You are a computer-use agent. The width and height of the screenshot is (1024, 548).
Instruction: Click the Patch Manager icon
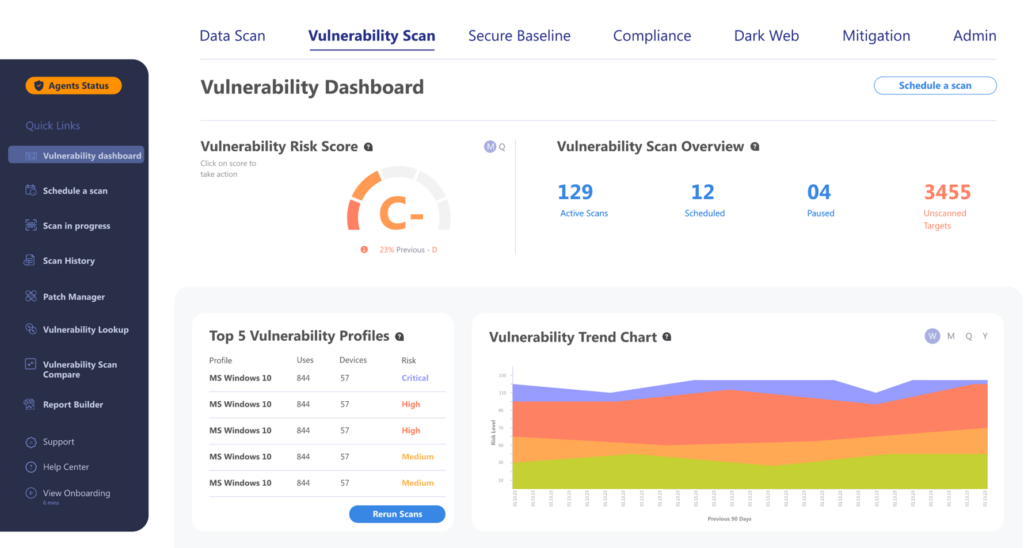[x=31, y=296]
